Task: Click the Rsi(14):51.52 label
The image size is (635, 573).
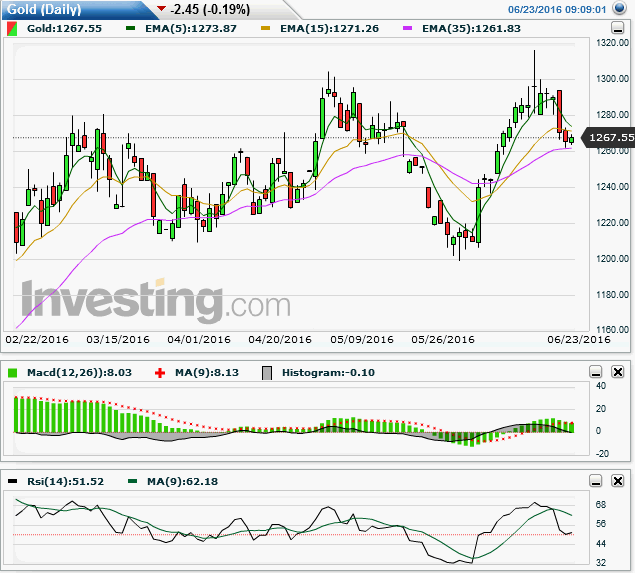Action: [x=66, y=481]
